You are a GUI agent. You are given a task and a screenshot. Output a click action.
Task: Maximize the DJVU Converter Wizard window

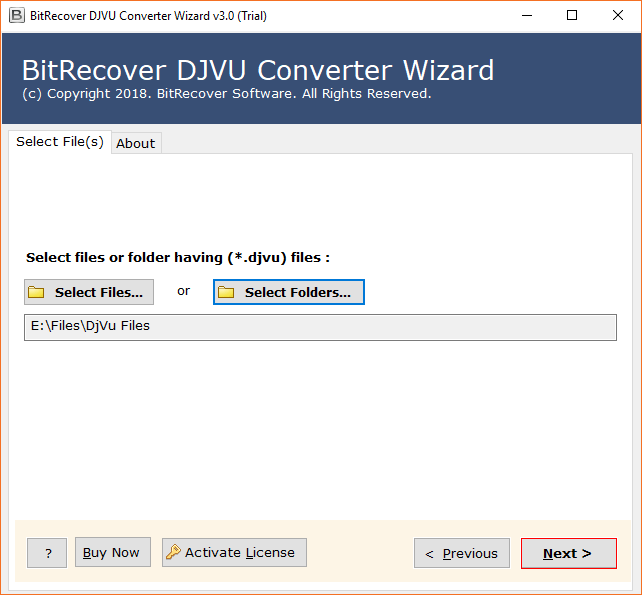(572, 16)
